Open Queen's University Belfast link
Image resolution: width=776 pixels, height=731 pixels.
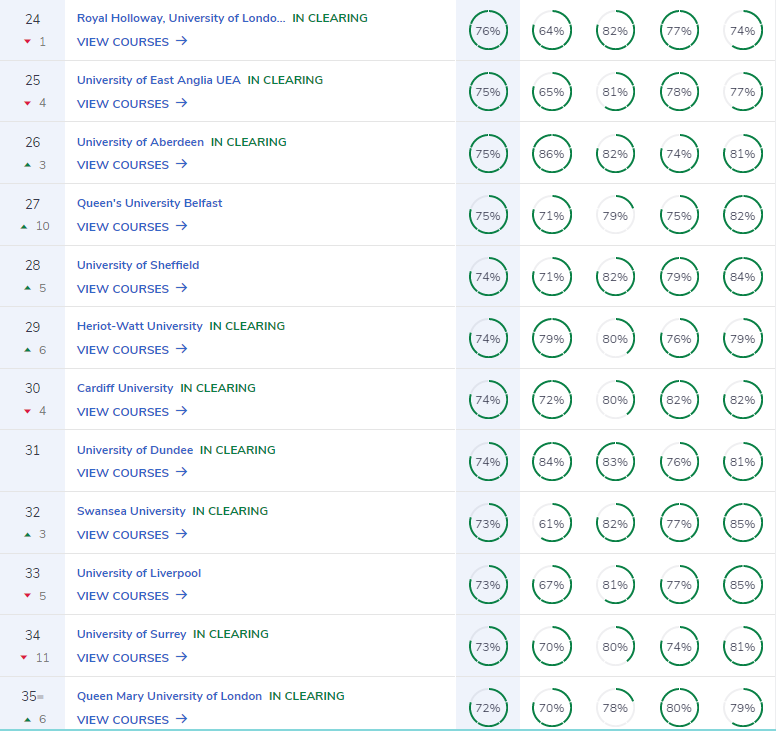(x=149, y=203)
